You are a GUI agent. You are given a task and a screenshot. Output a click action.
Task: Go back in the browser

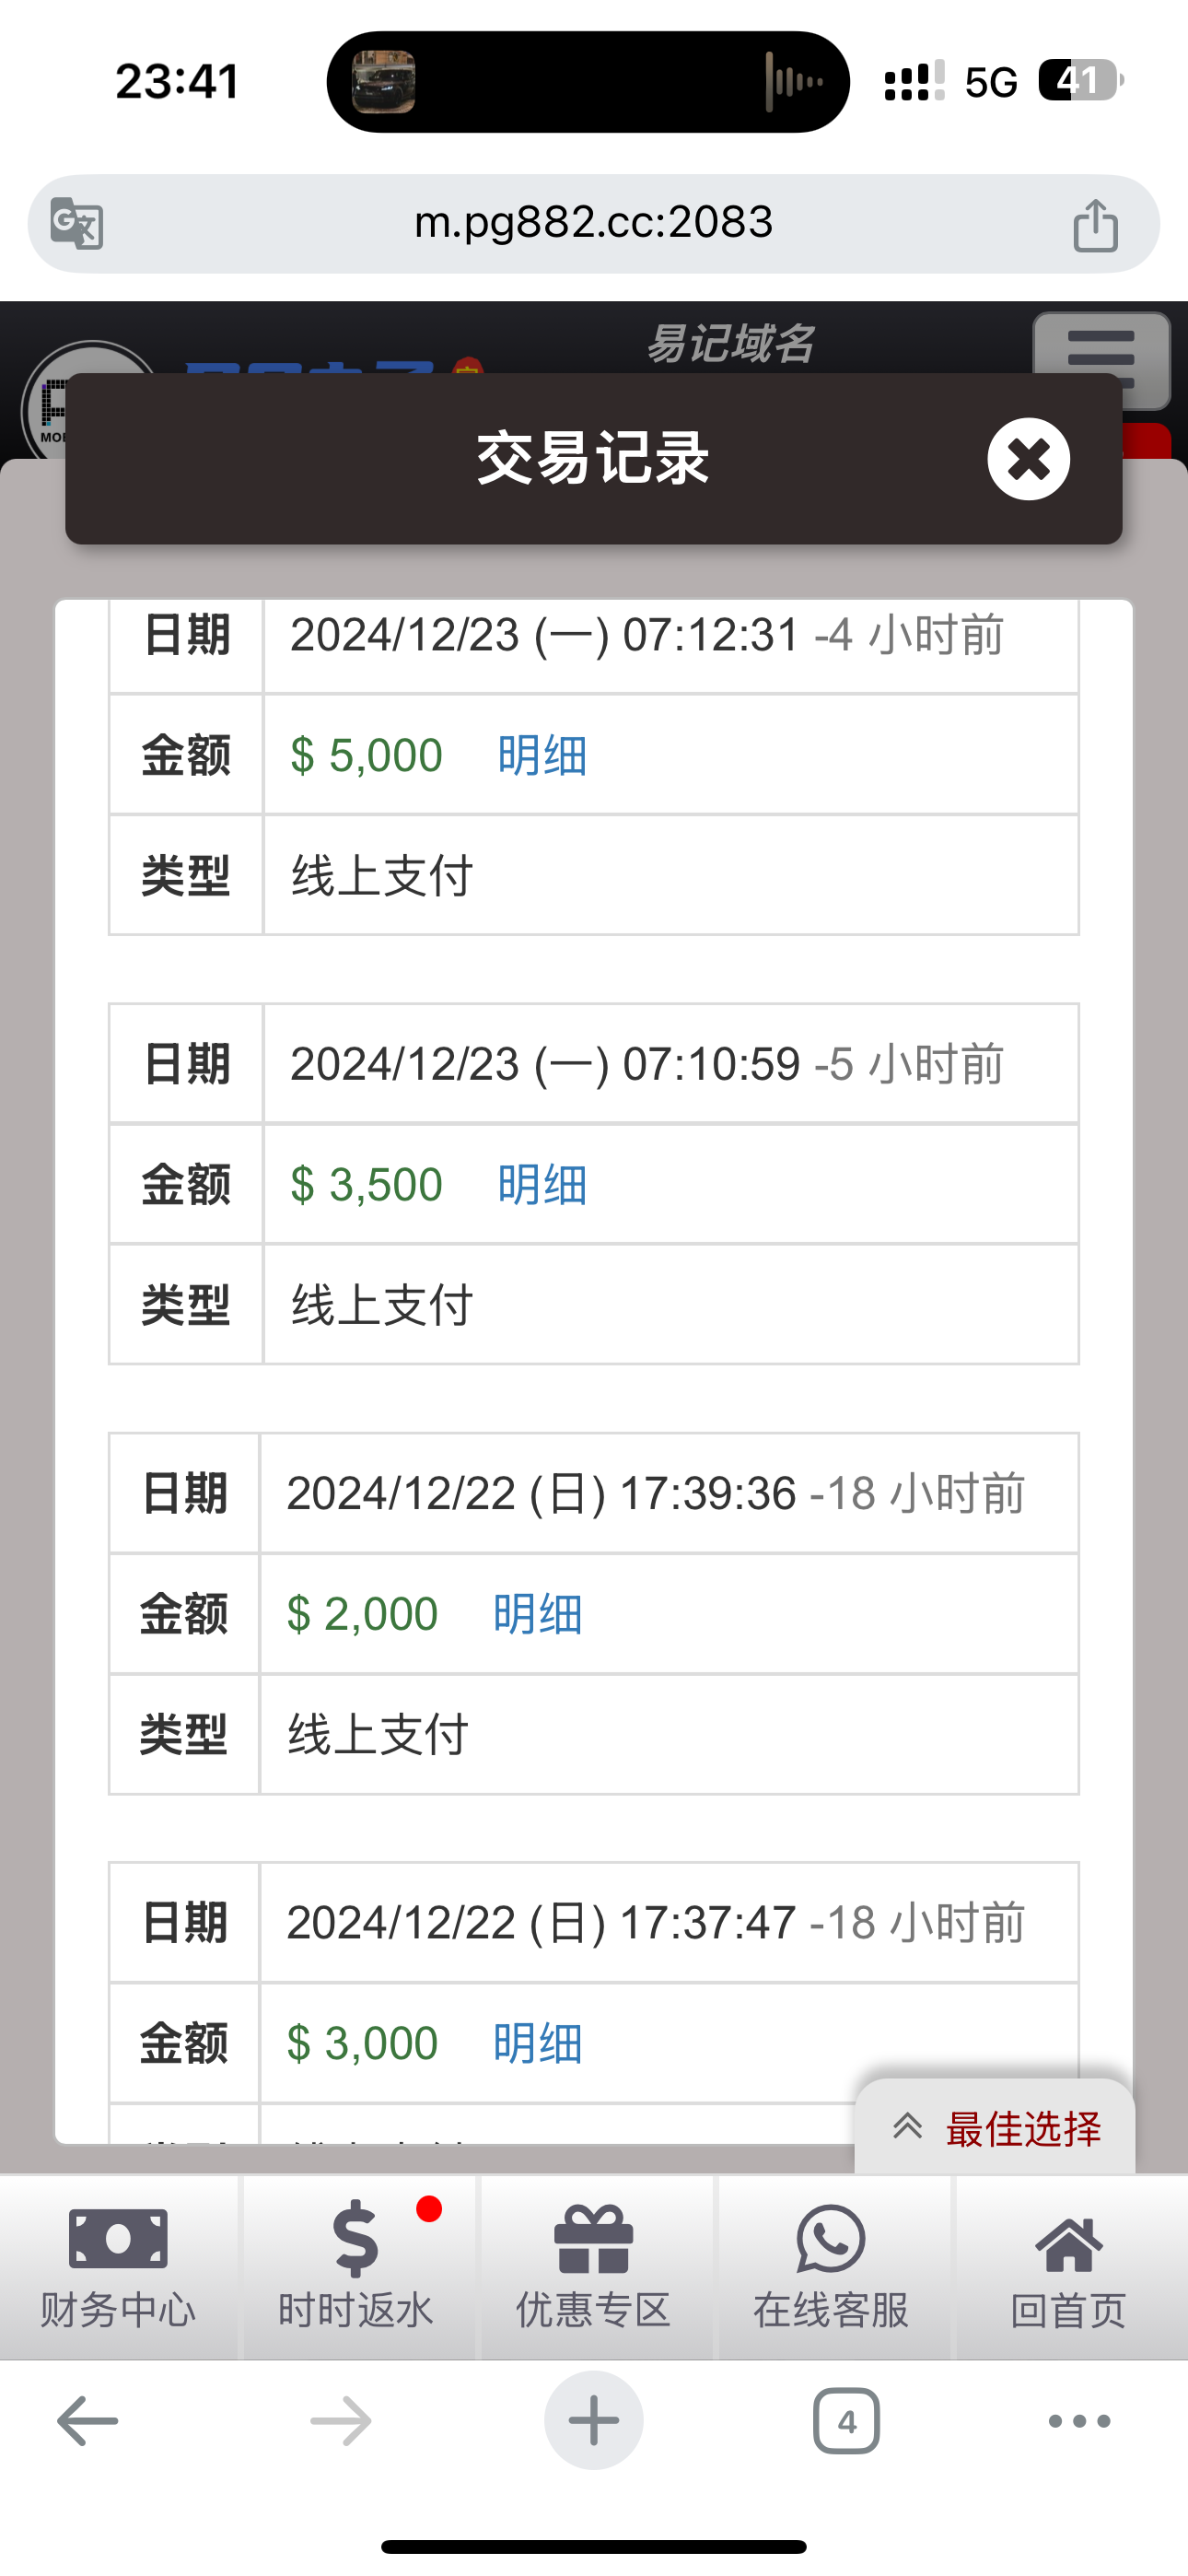tap(88, 2421)
